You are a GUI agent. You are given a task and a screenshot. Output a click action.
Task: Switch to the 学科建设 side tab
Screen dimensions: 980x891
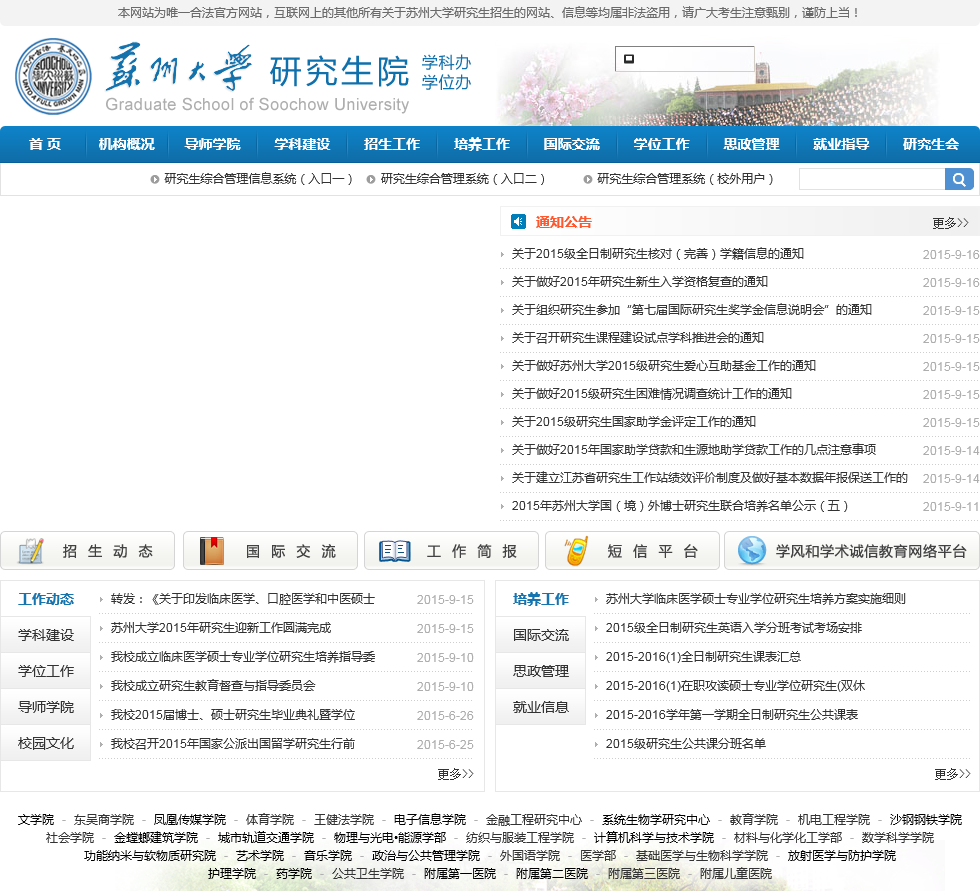click(46, 635)
